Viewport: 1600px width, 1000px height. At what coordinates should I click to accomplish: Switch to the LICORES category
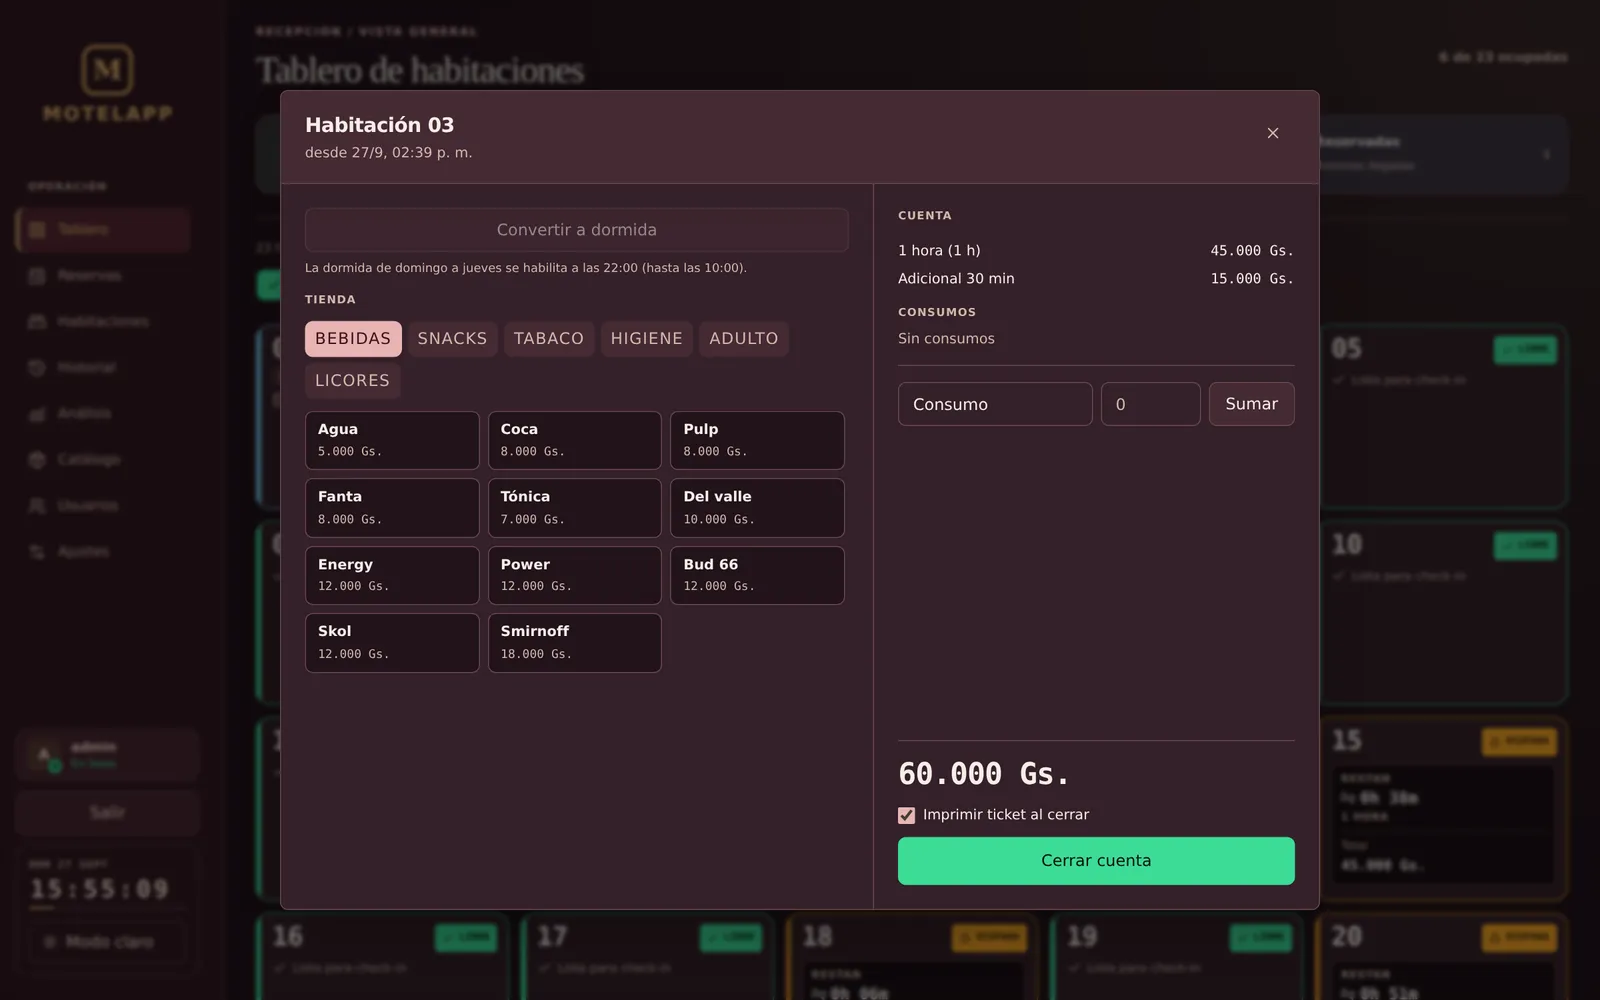click(353, 381)
